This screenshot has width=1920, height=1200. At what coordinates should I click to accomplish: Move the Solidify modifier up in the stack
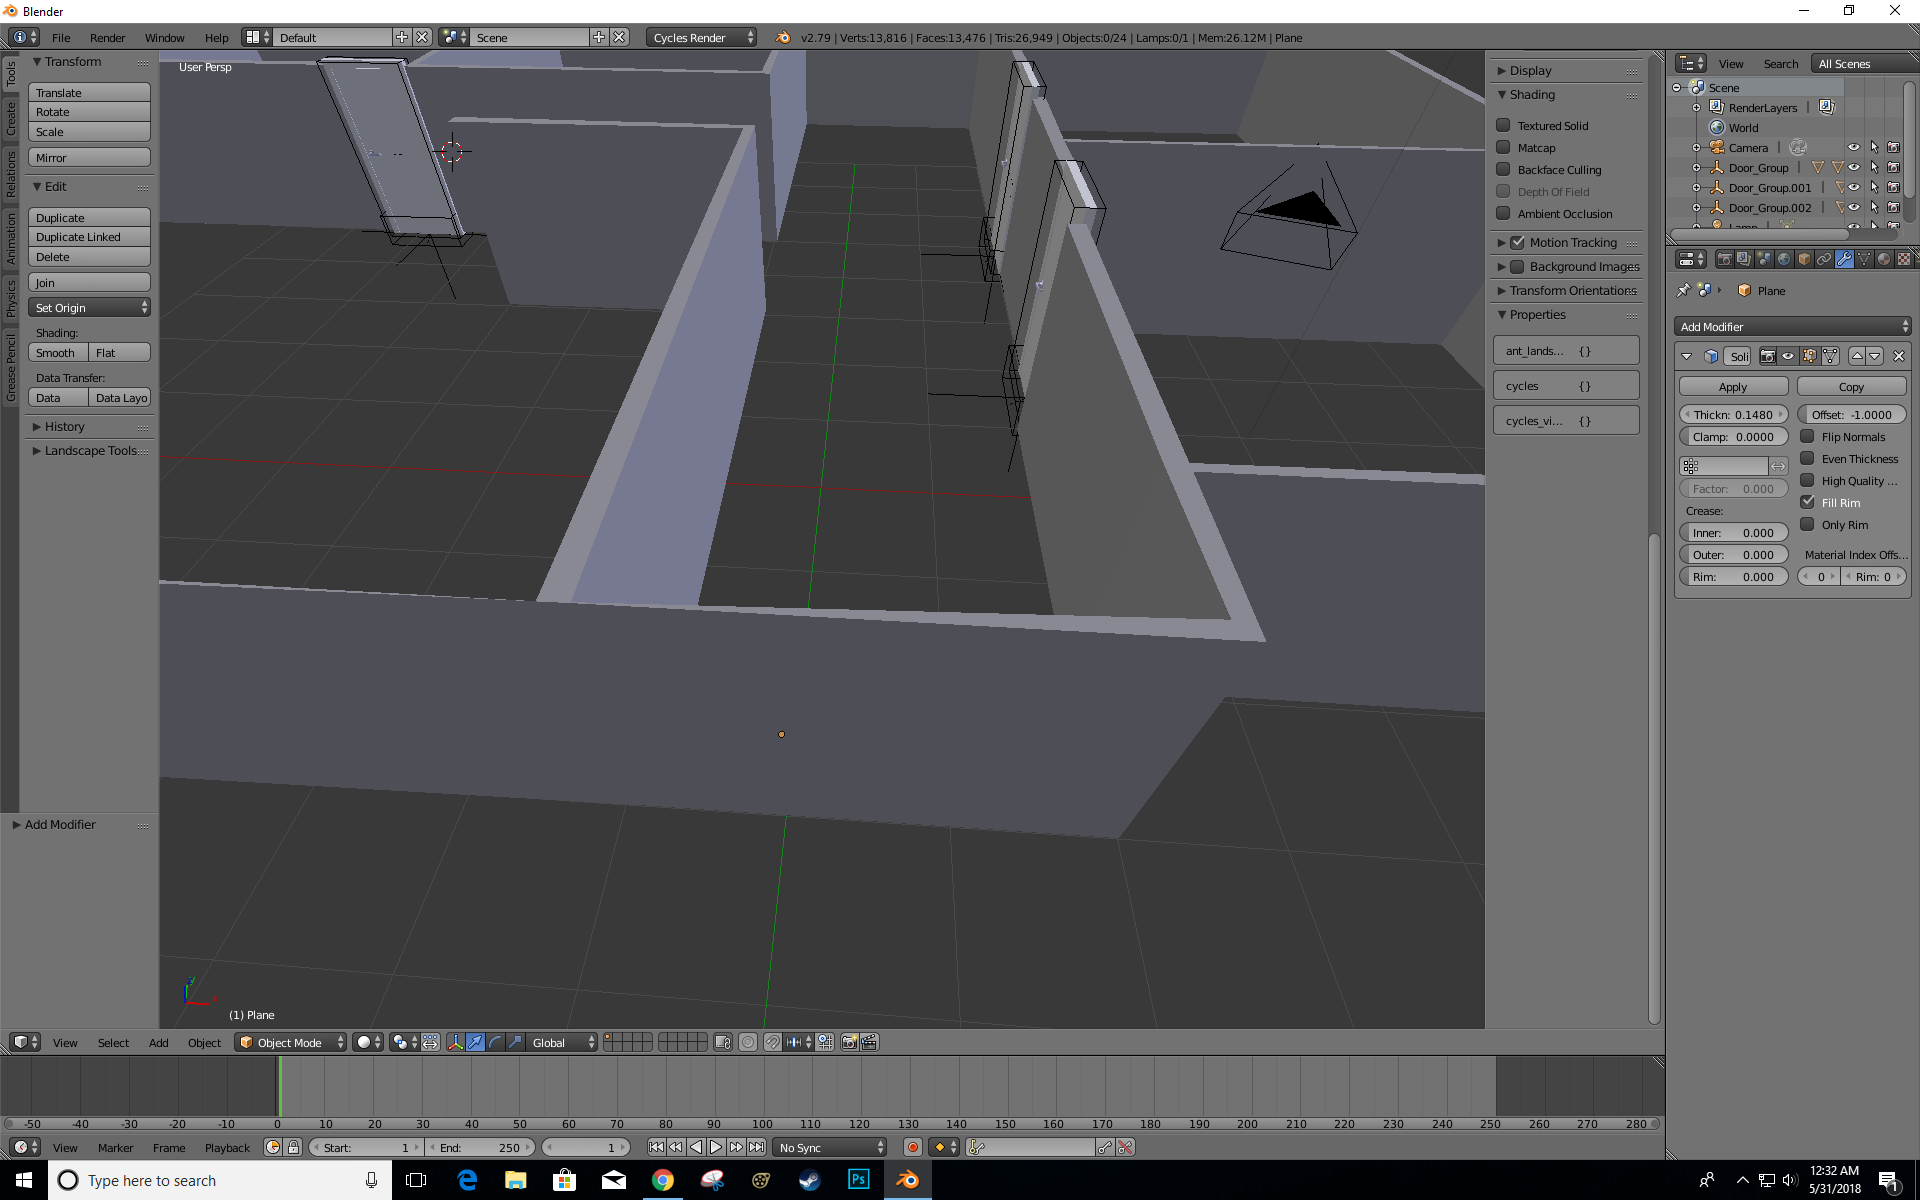tap(1857, 356)
